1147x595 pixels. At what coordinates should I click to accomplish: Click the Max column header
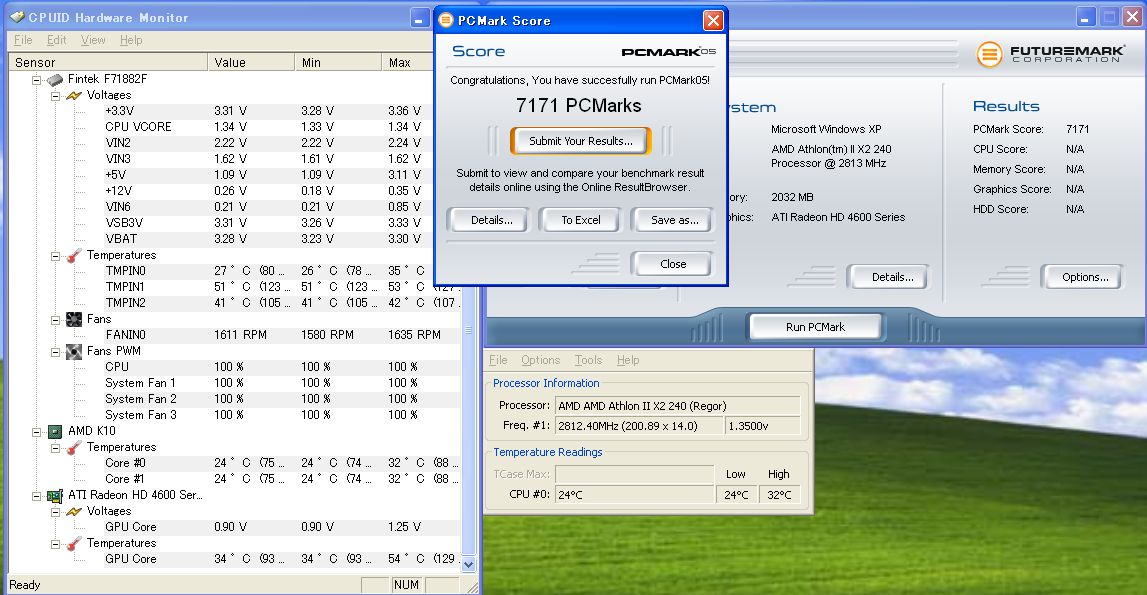407,63
